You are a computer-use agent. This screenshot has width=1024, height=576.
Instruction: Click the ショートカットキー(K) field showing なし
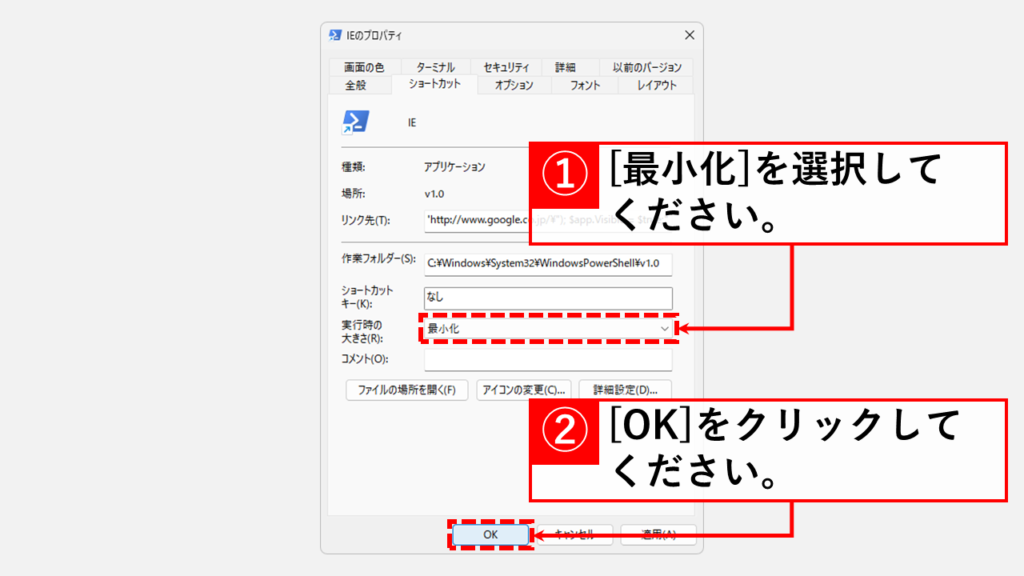(x=547, y=297)
